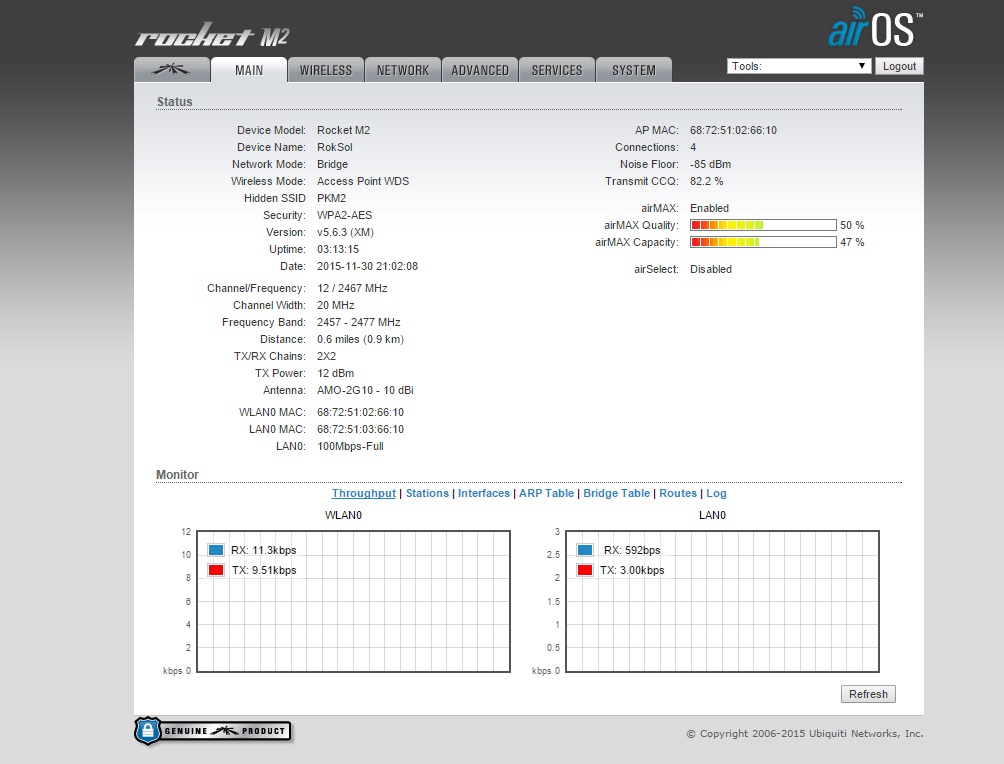
Task: Open the ADVANCED settings tab
Action: [x=480, y=70]
